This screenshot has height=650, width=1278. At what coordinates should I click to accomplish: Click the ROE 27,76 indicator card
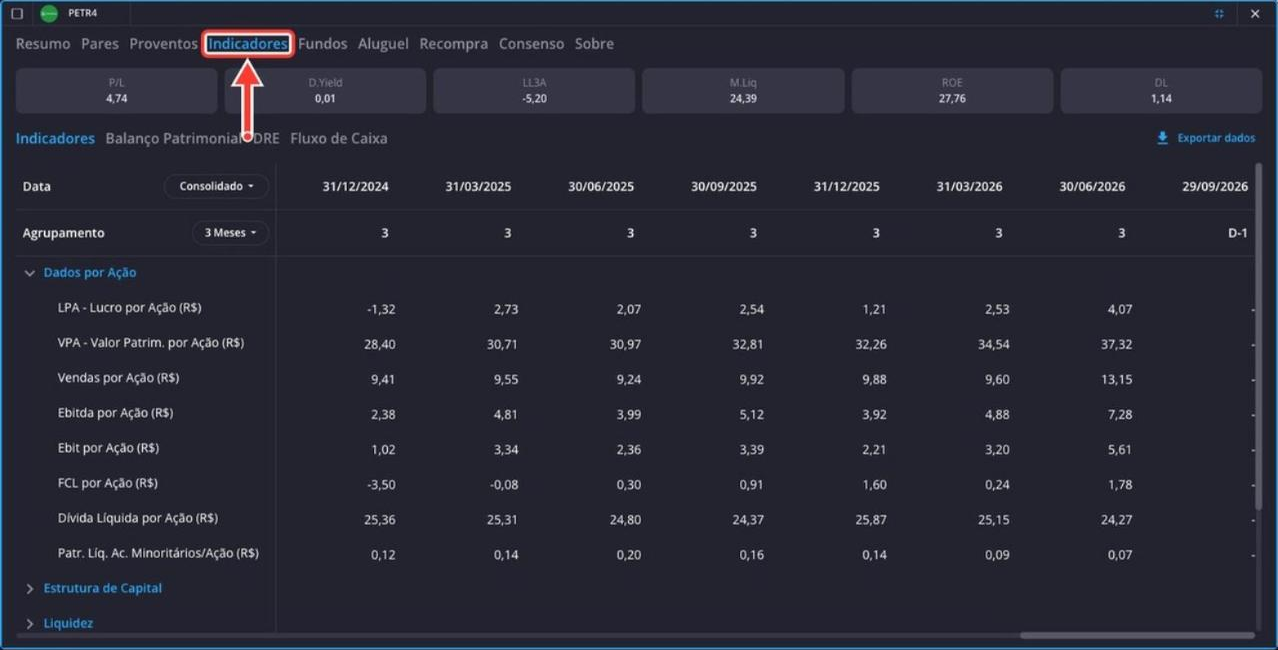click(952, 91)
